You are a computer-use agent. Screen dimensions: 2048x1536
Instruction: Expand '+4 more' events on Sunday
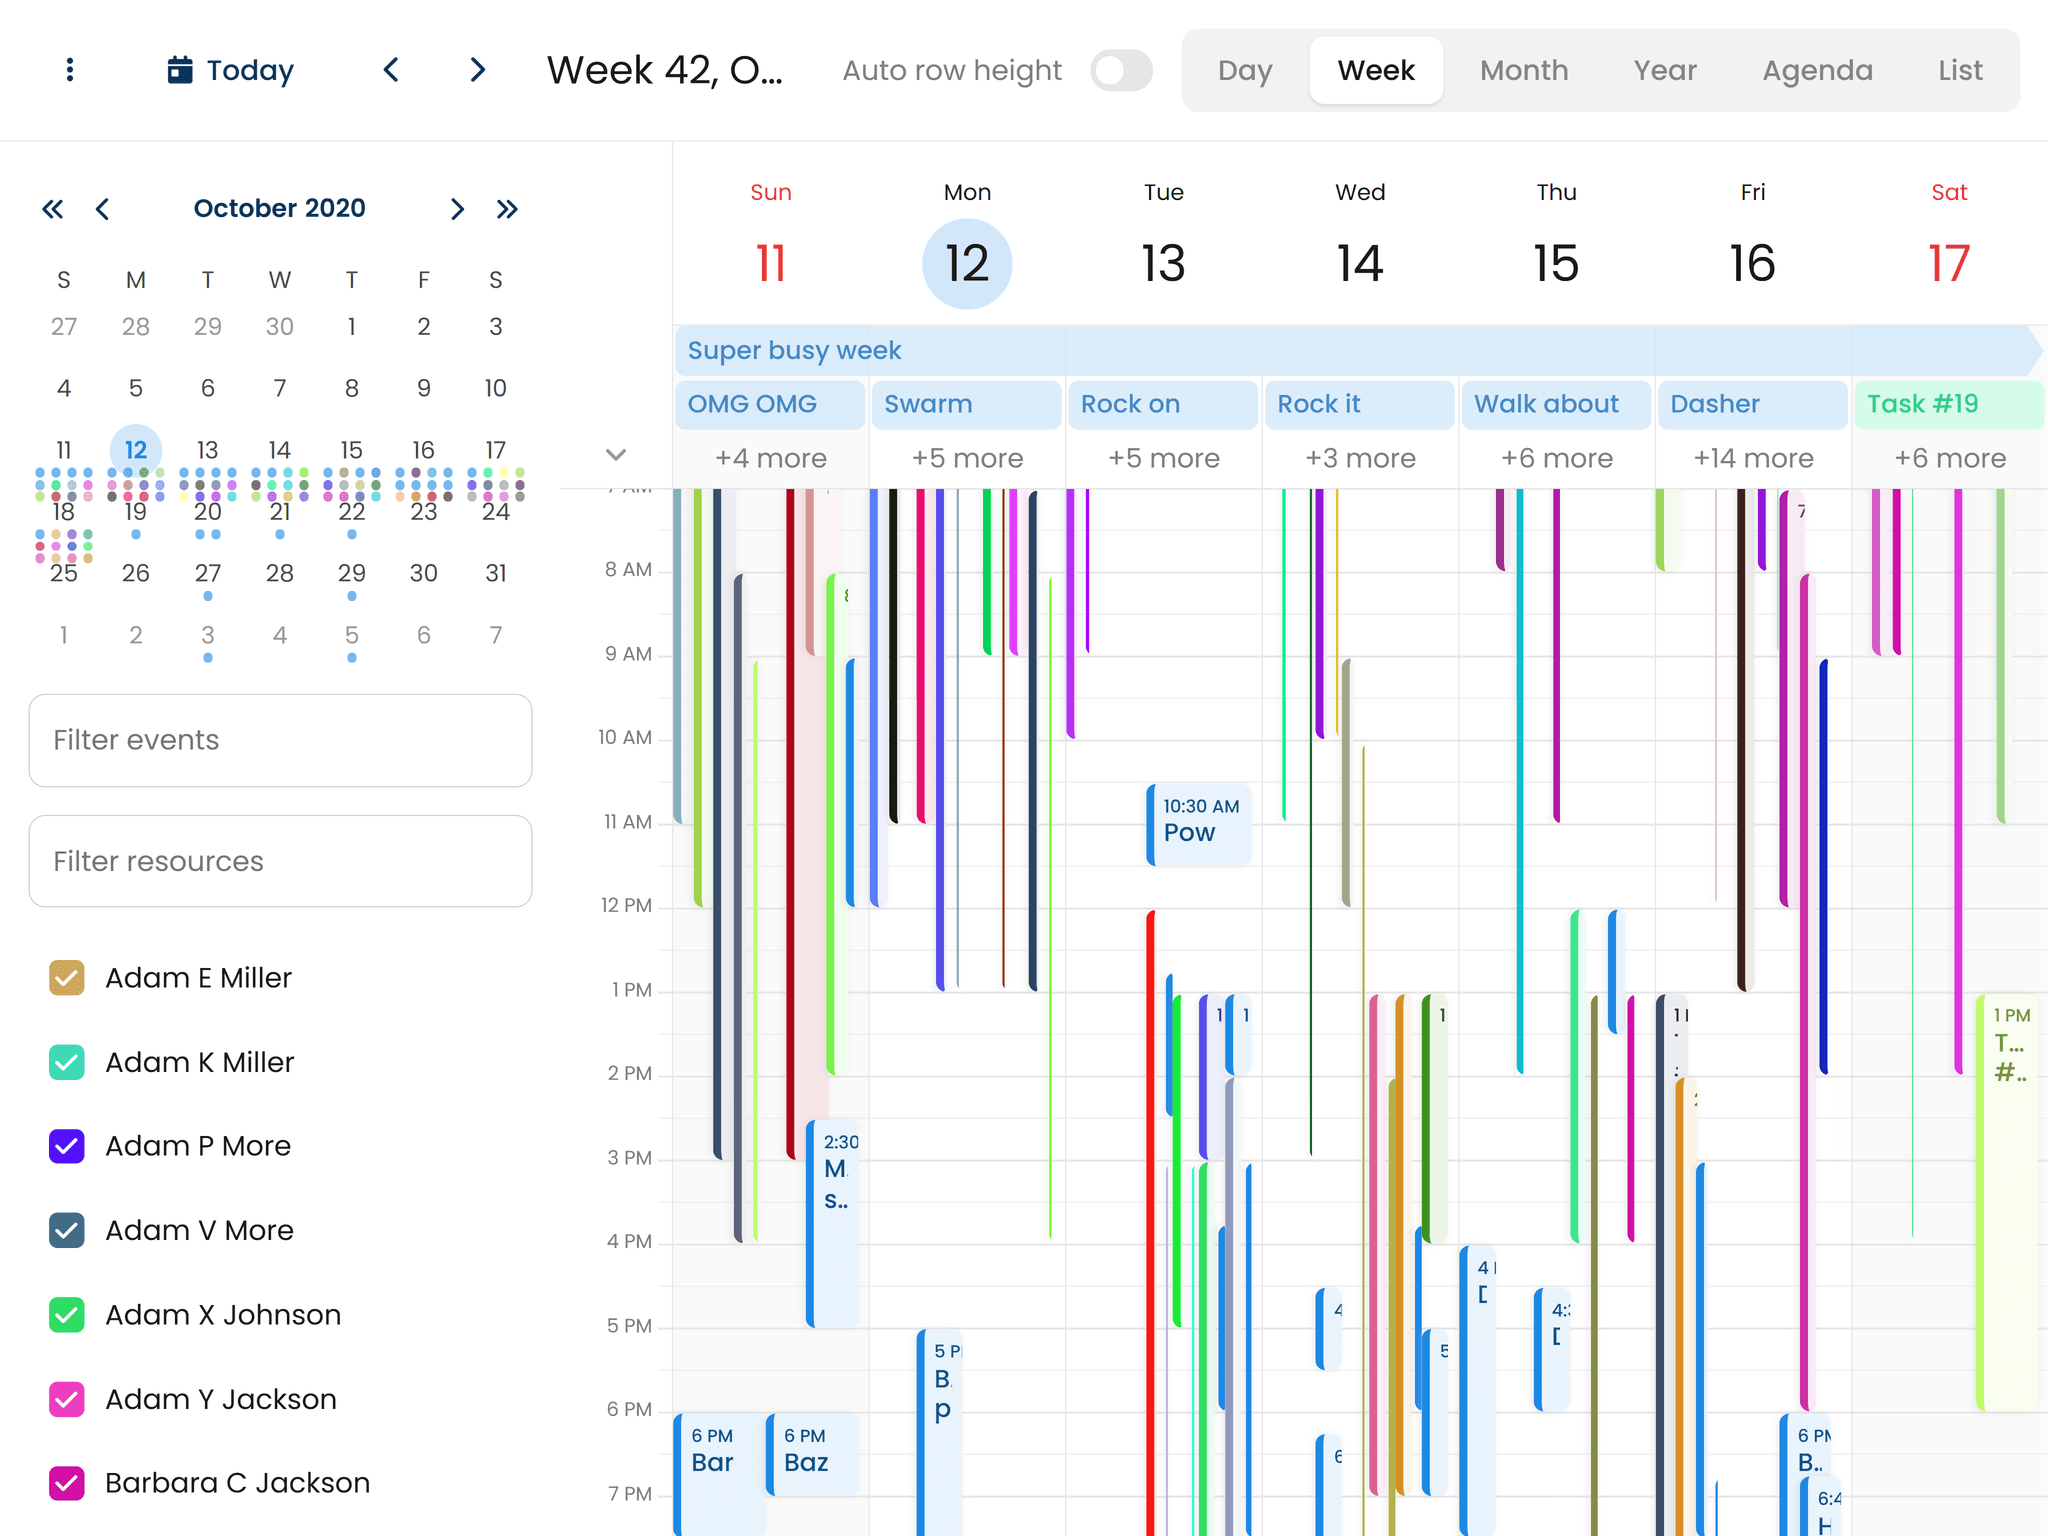coord(769,458)
